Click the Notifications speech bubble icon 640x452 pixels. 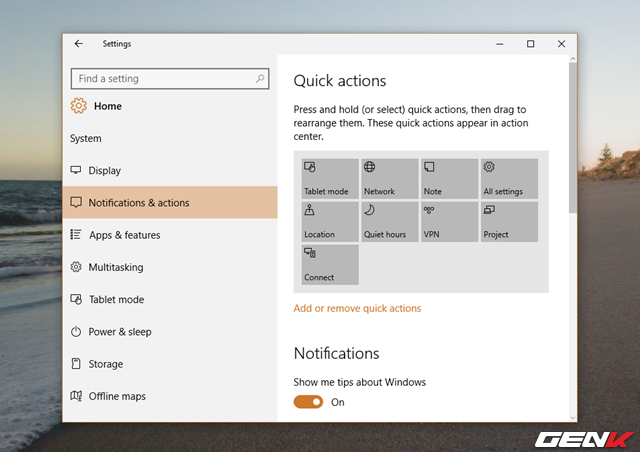point(76,203)
